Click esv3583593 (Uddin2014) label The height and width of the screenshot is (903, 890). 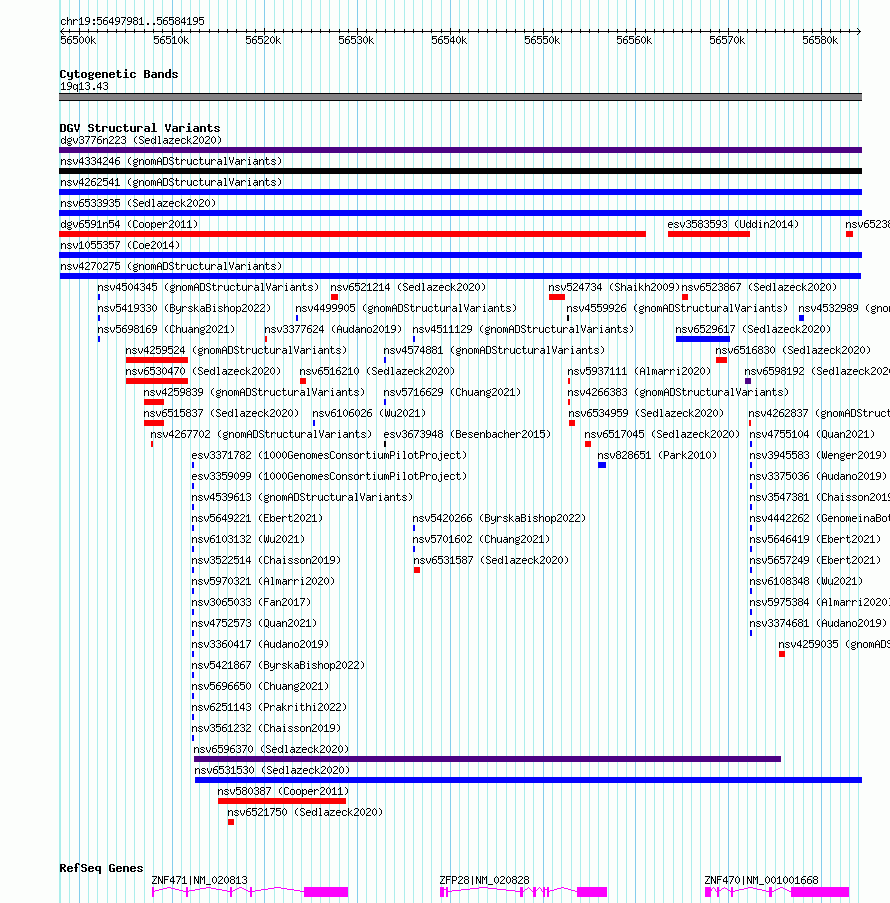(x=733, y=225)
